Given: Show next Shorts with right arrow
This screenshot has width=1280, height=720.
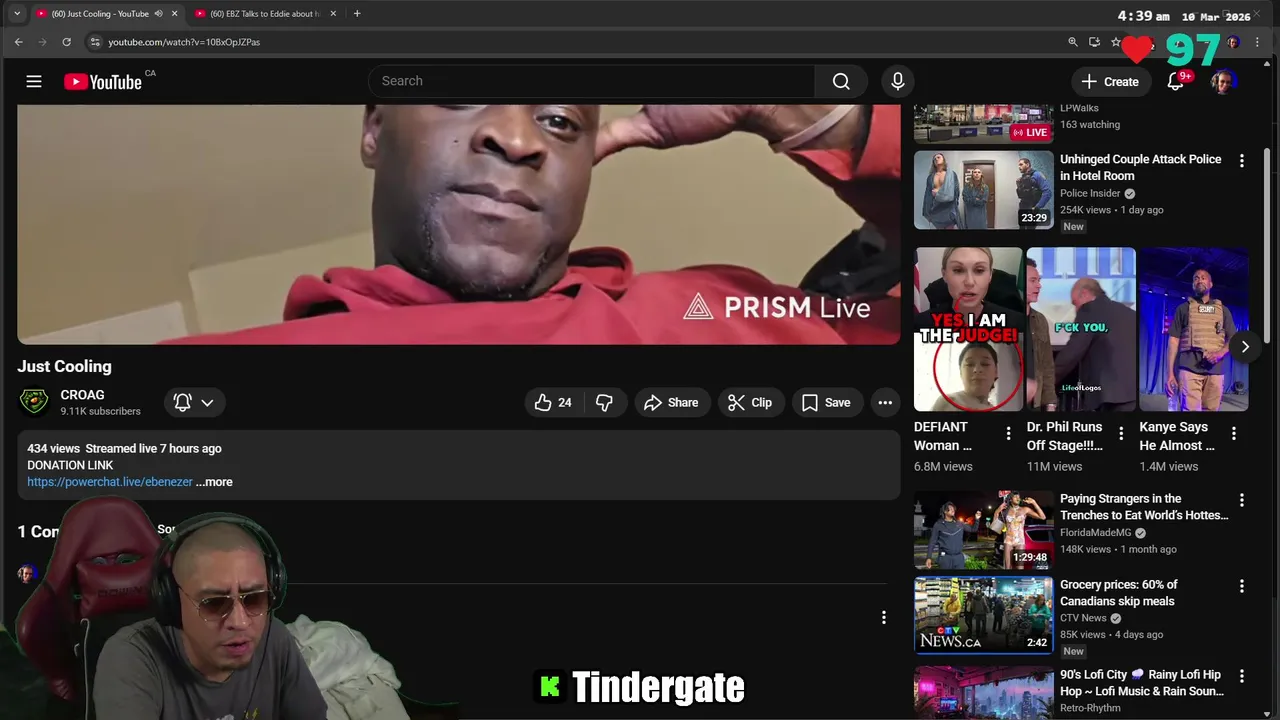Looking at the screenshot, I should [1245, 347].
